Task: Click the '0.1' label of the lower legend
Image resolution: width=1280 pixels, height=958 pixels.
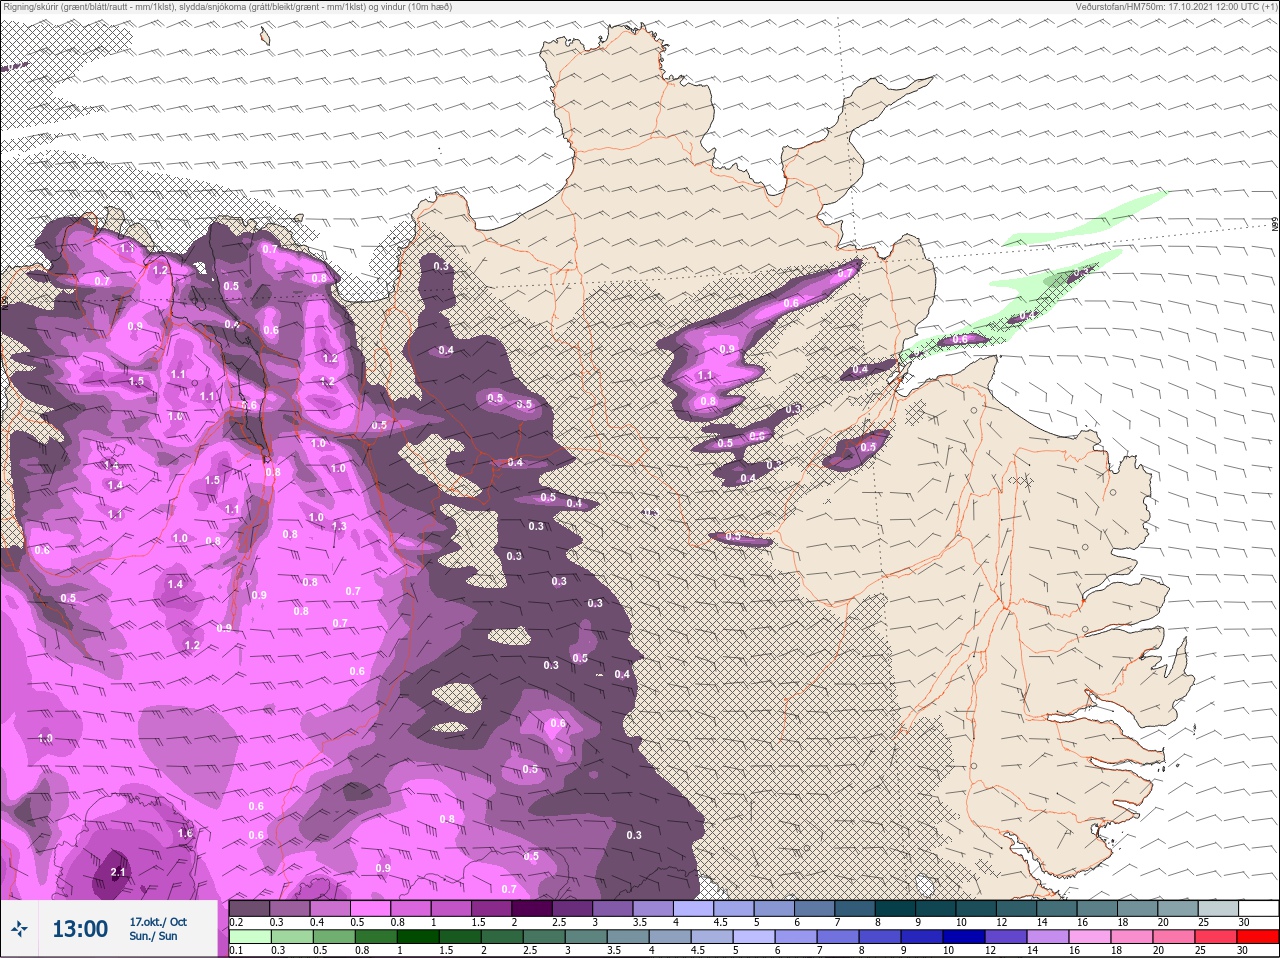Action: (x=236, y=951)
